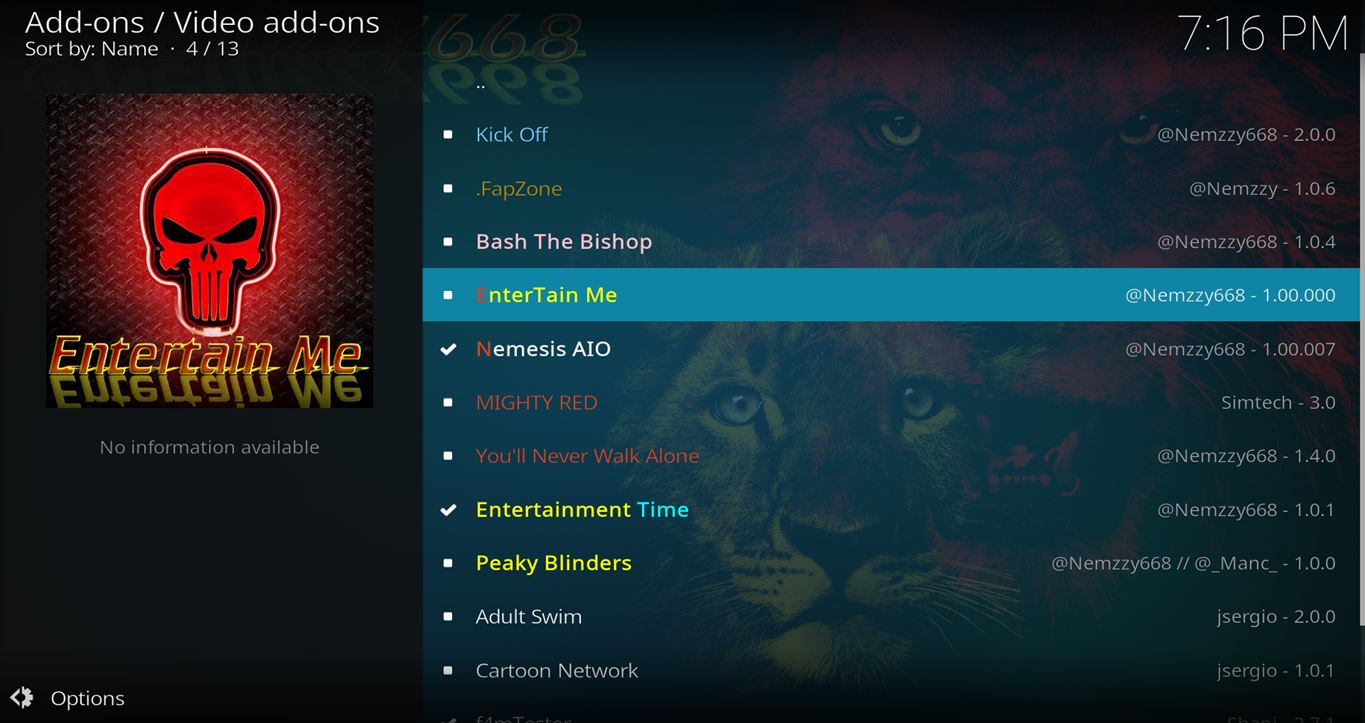Click the square bullet beside Kick Off
The width and height of the screenshot is (1365, 723).
click(448, 134)
